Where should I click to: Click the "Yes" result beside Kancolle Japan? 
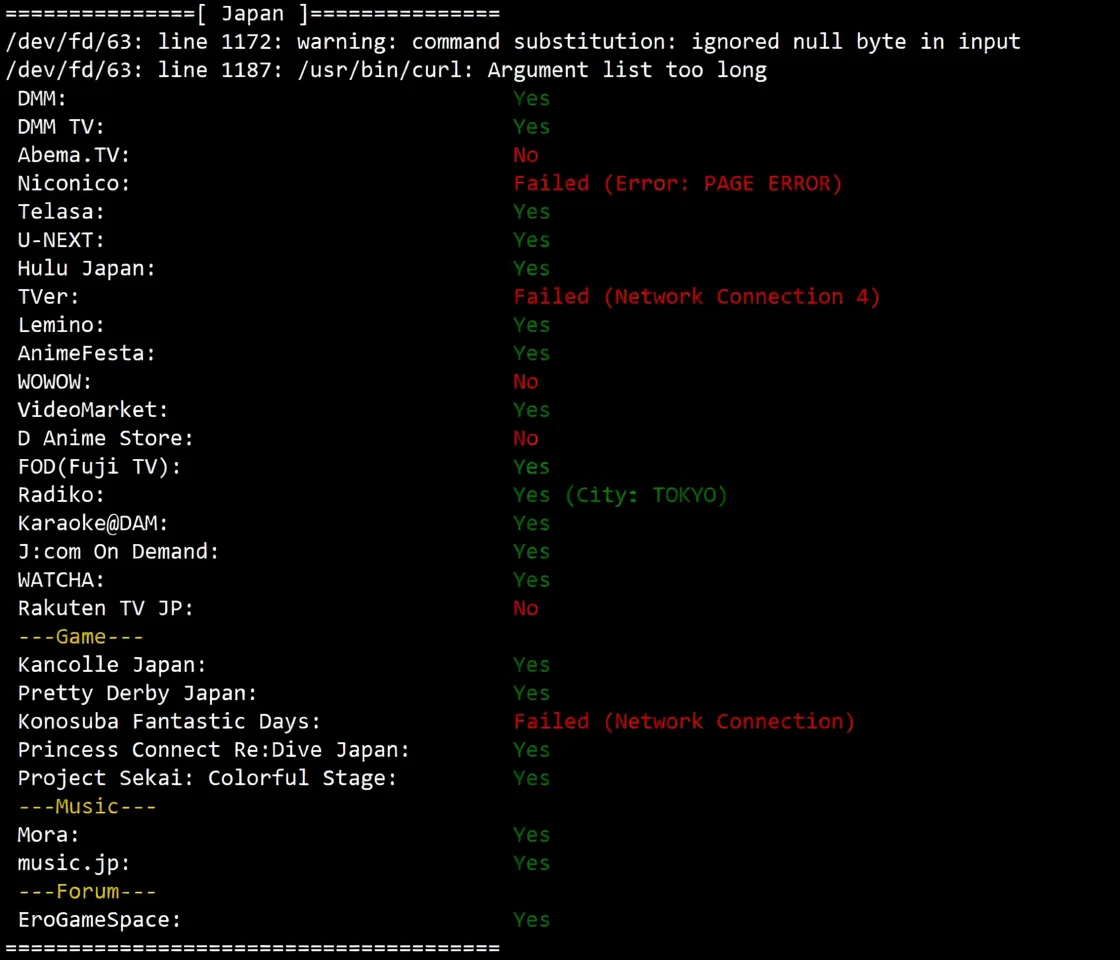click(x=531, y=665)
